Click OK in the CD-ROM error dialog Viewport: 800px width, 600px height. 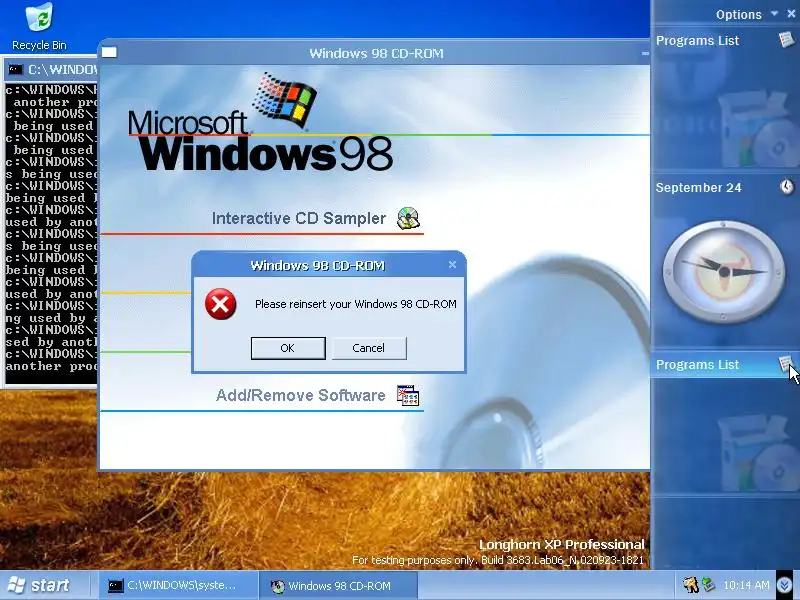coord(288,348)
